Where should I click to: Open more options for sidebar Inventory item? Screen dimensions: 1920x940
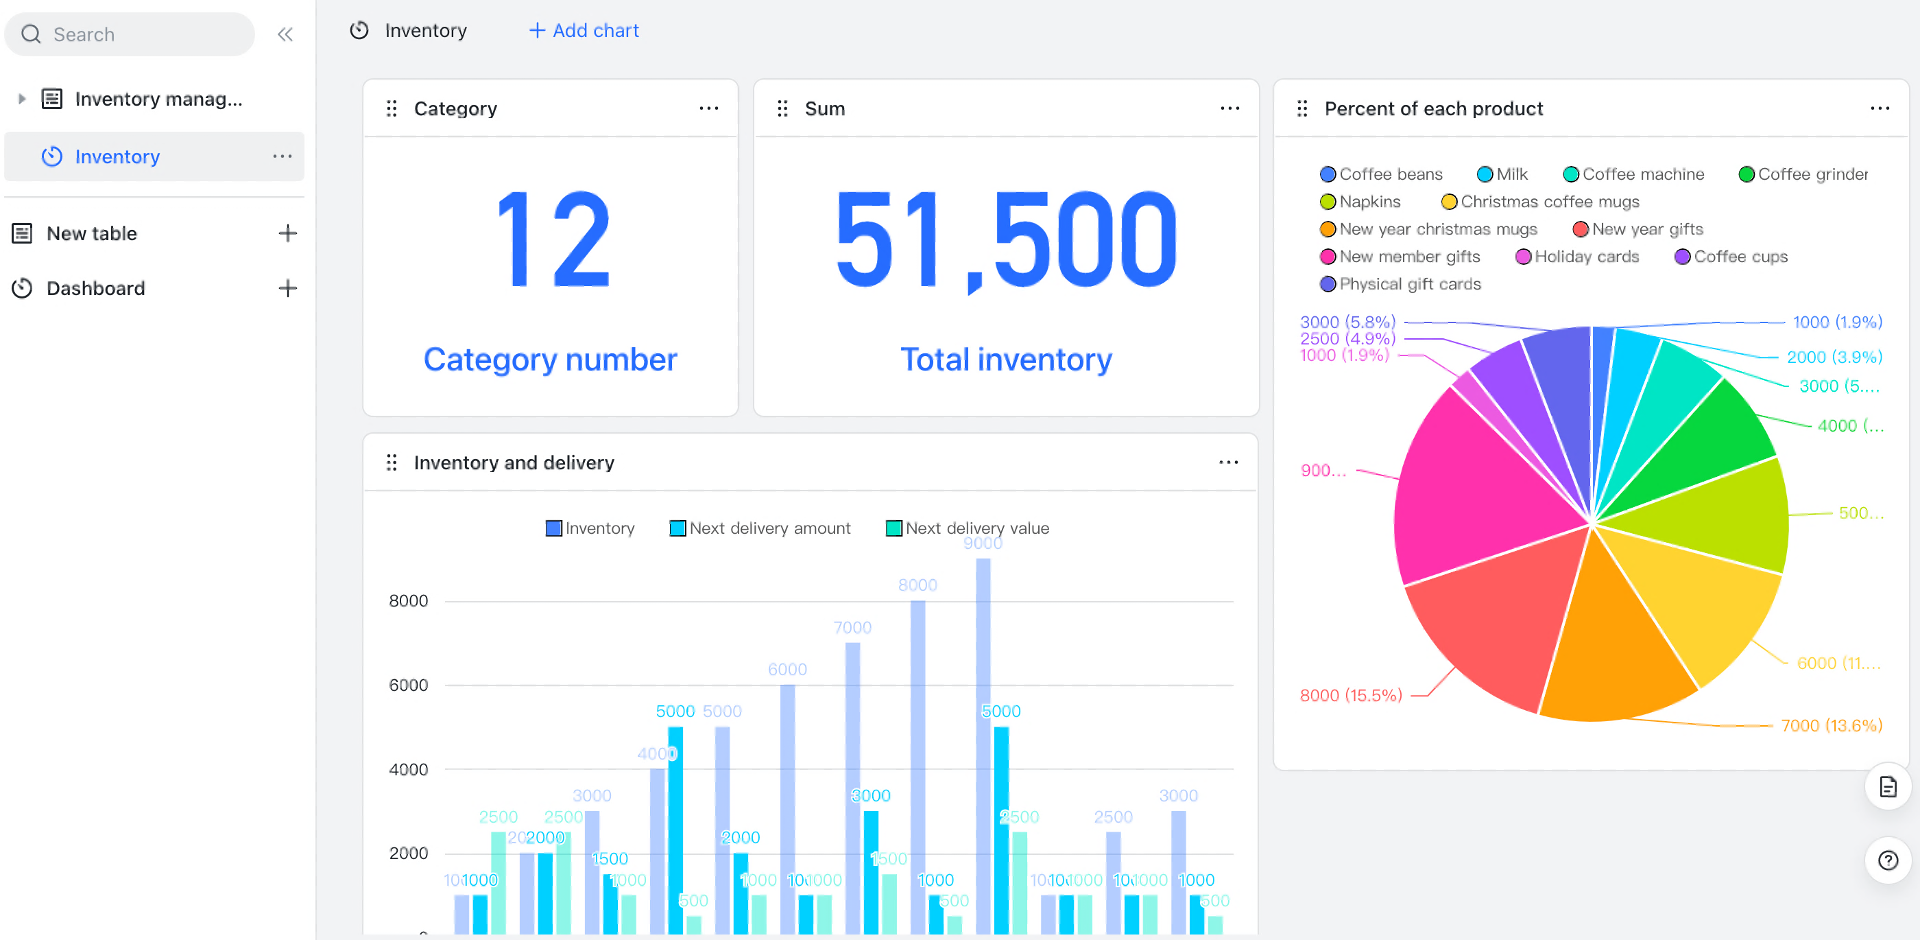click(x=283, y=157)
